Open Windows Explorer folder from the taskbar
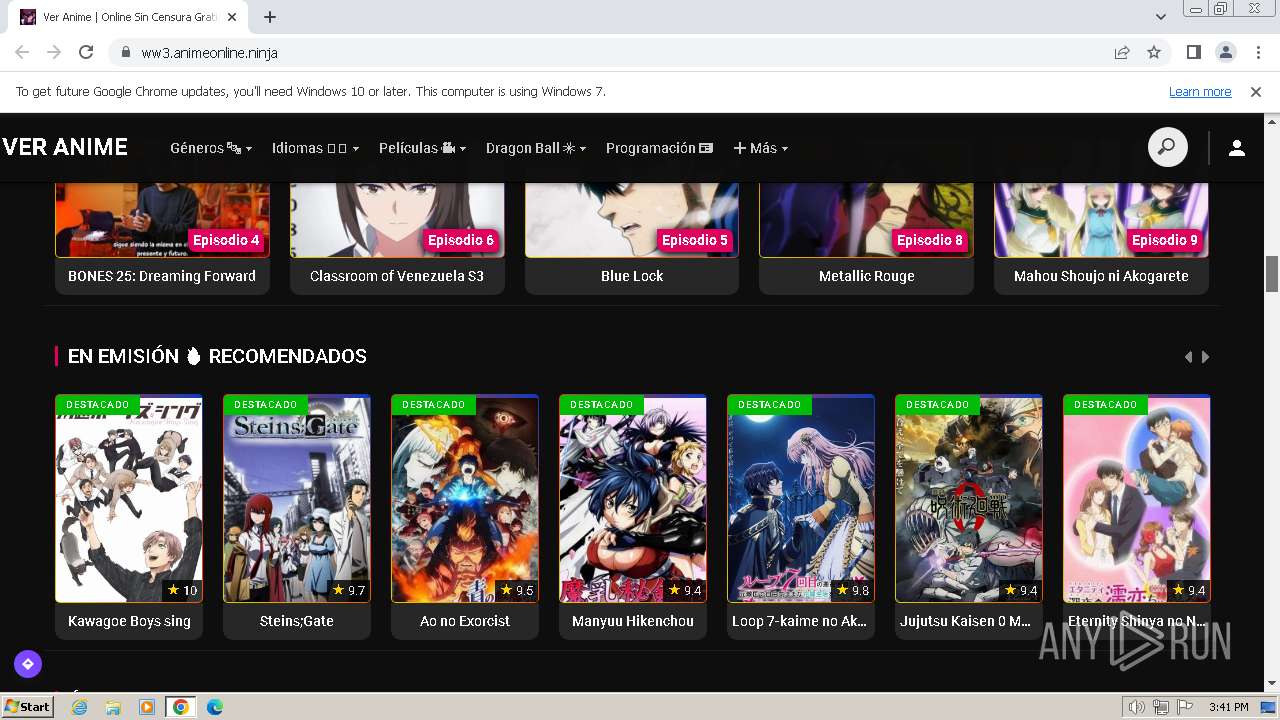 click(113, 707)
